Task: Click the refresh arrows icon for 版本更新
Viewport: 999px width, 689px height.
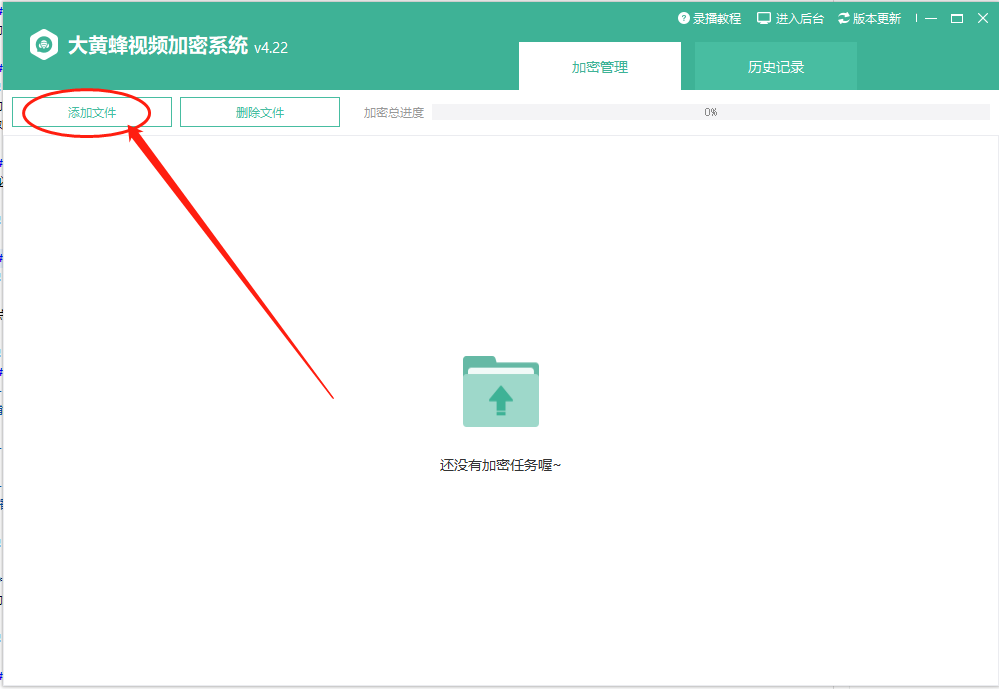Action: click(x=843, y=18)
